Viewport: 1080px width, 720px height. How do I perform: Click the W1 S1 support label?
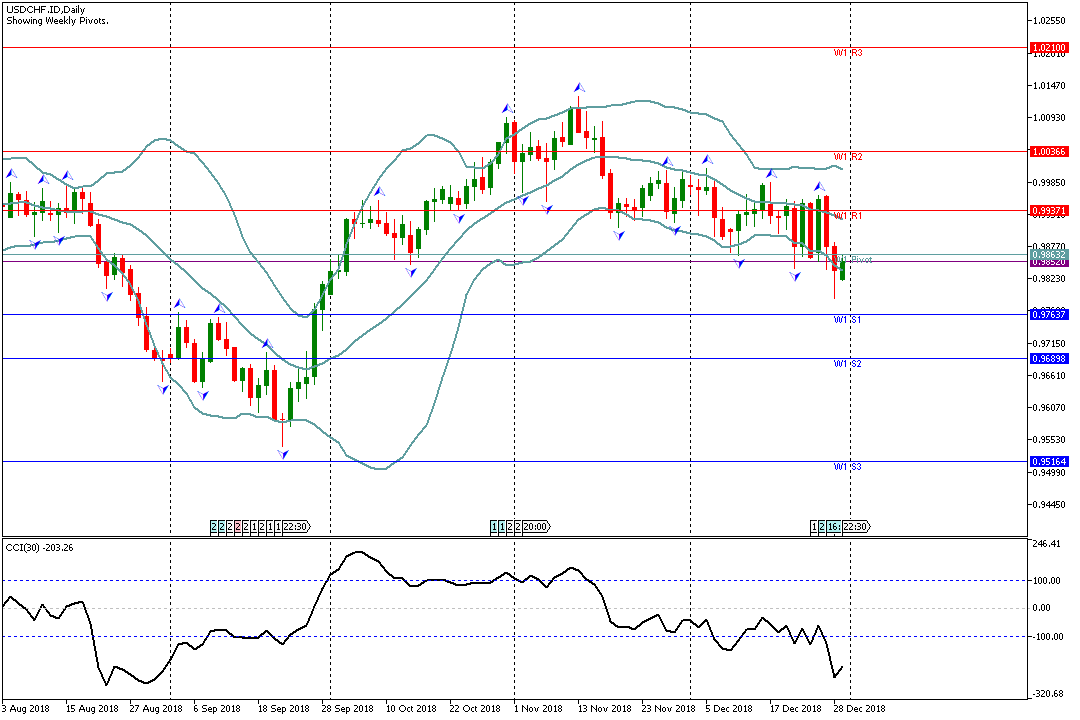tap(848, 320)
